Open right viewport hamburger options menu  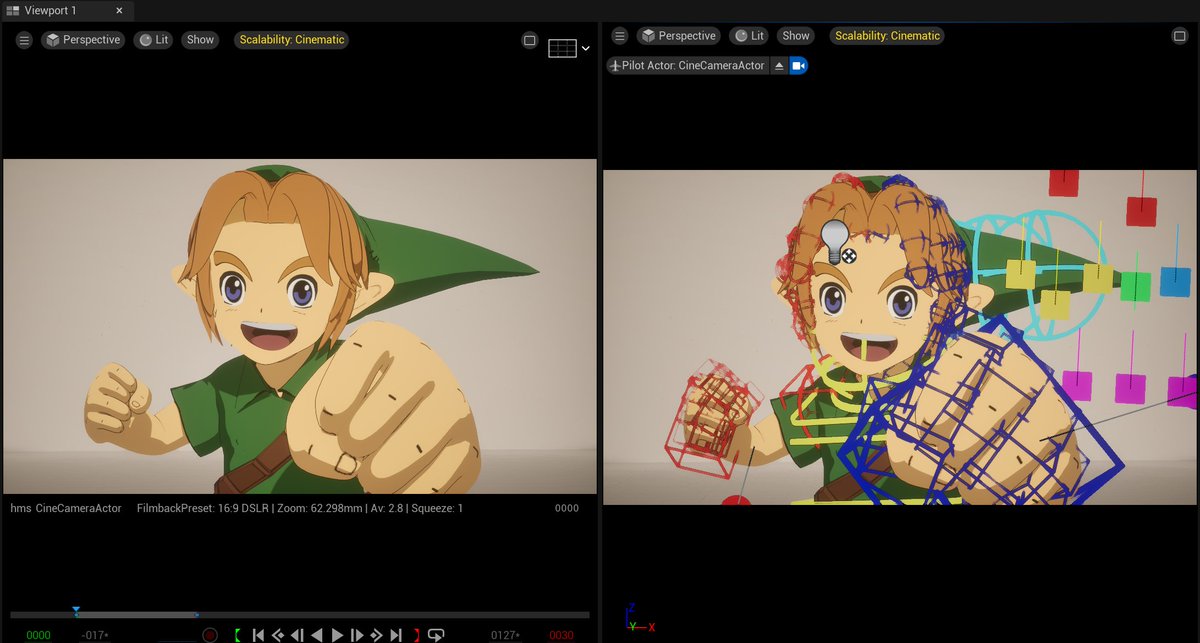pyautogui.click(x=620, y=36)
